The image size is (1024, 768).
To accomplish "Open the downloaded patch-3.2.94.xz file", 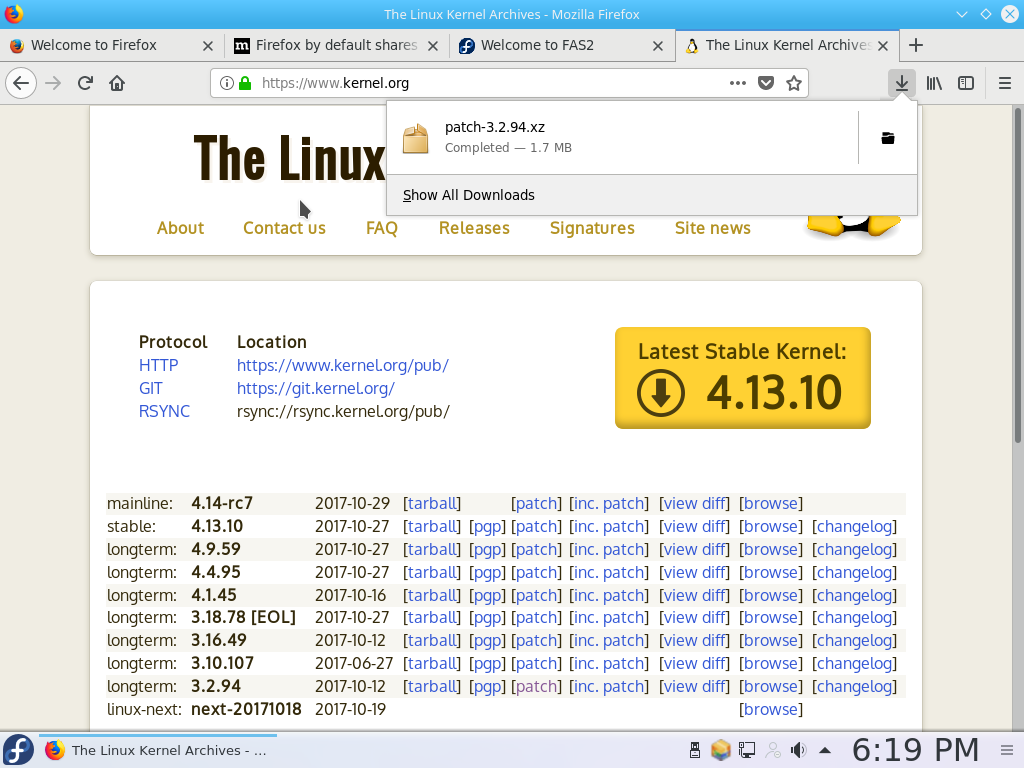I will coord(620,137).
